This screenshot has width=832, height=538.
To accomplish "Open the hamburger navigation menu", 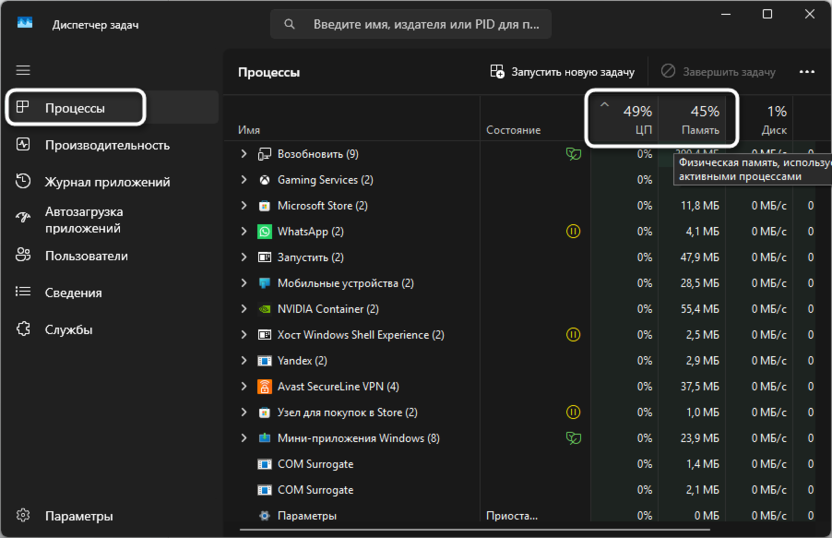I will pyautogui.click(x=23, y=71).
